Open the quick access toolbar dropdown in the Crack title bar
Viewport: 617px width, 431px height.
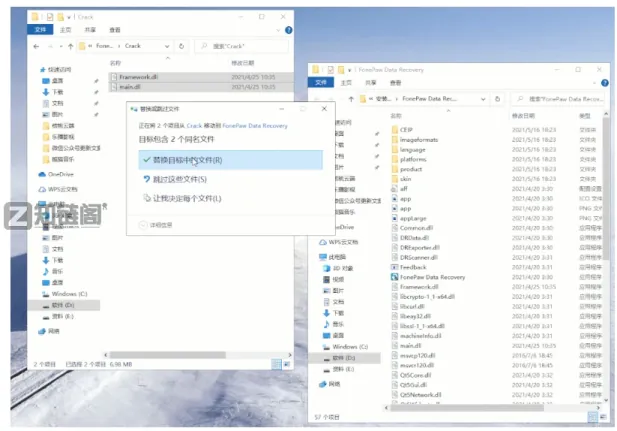coord(68,17)
